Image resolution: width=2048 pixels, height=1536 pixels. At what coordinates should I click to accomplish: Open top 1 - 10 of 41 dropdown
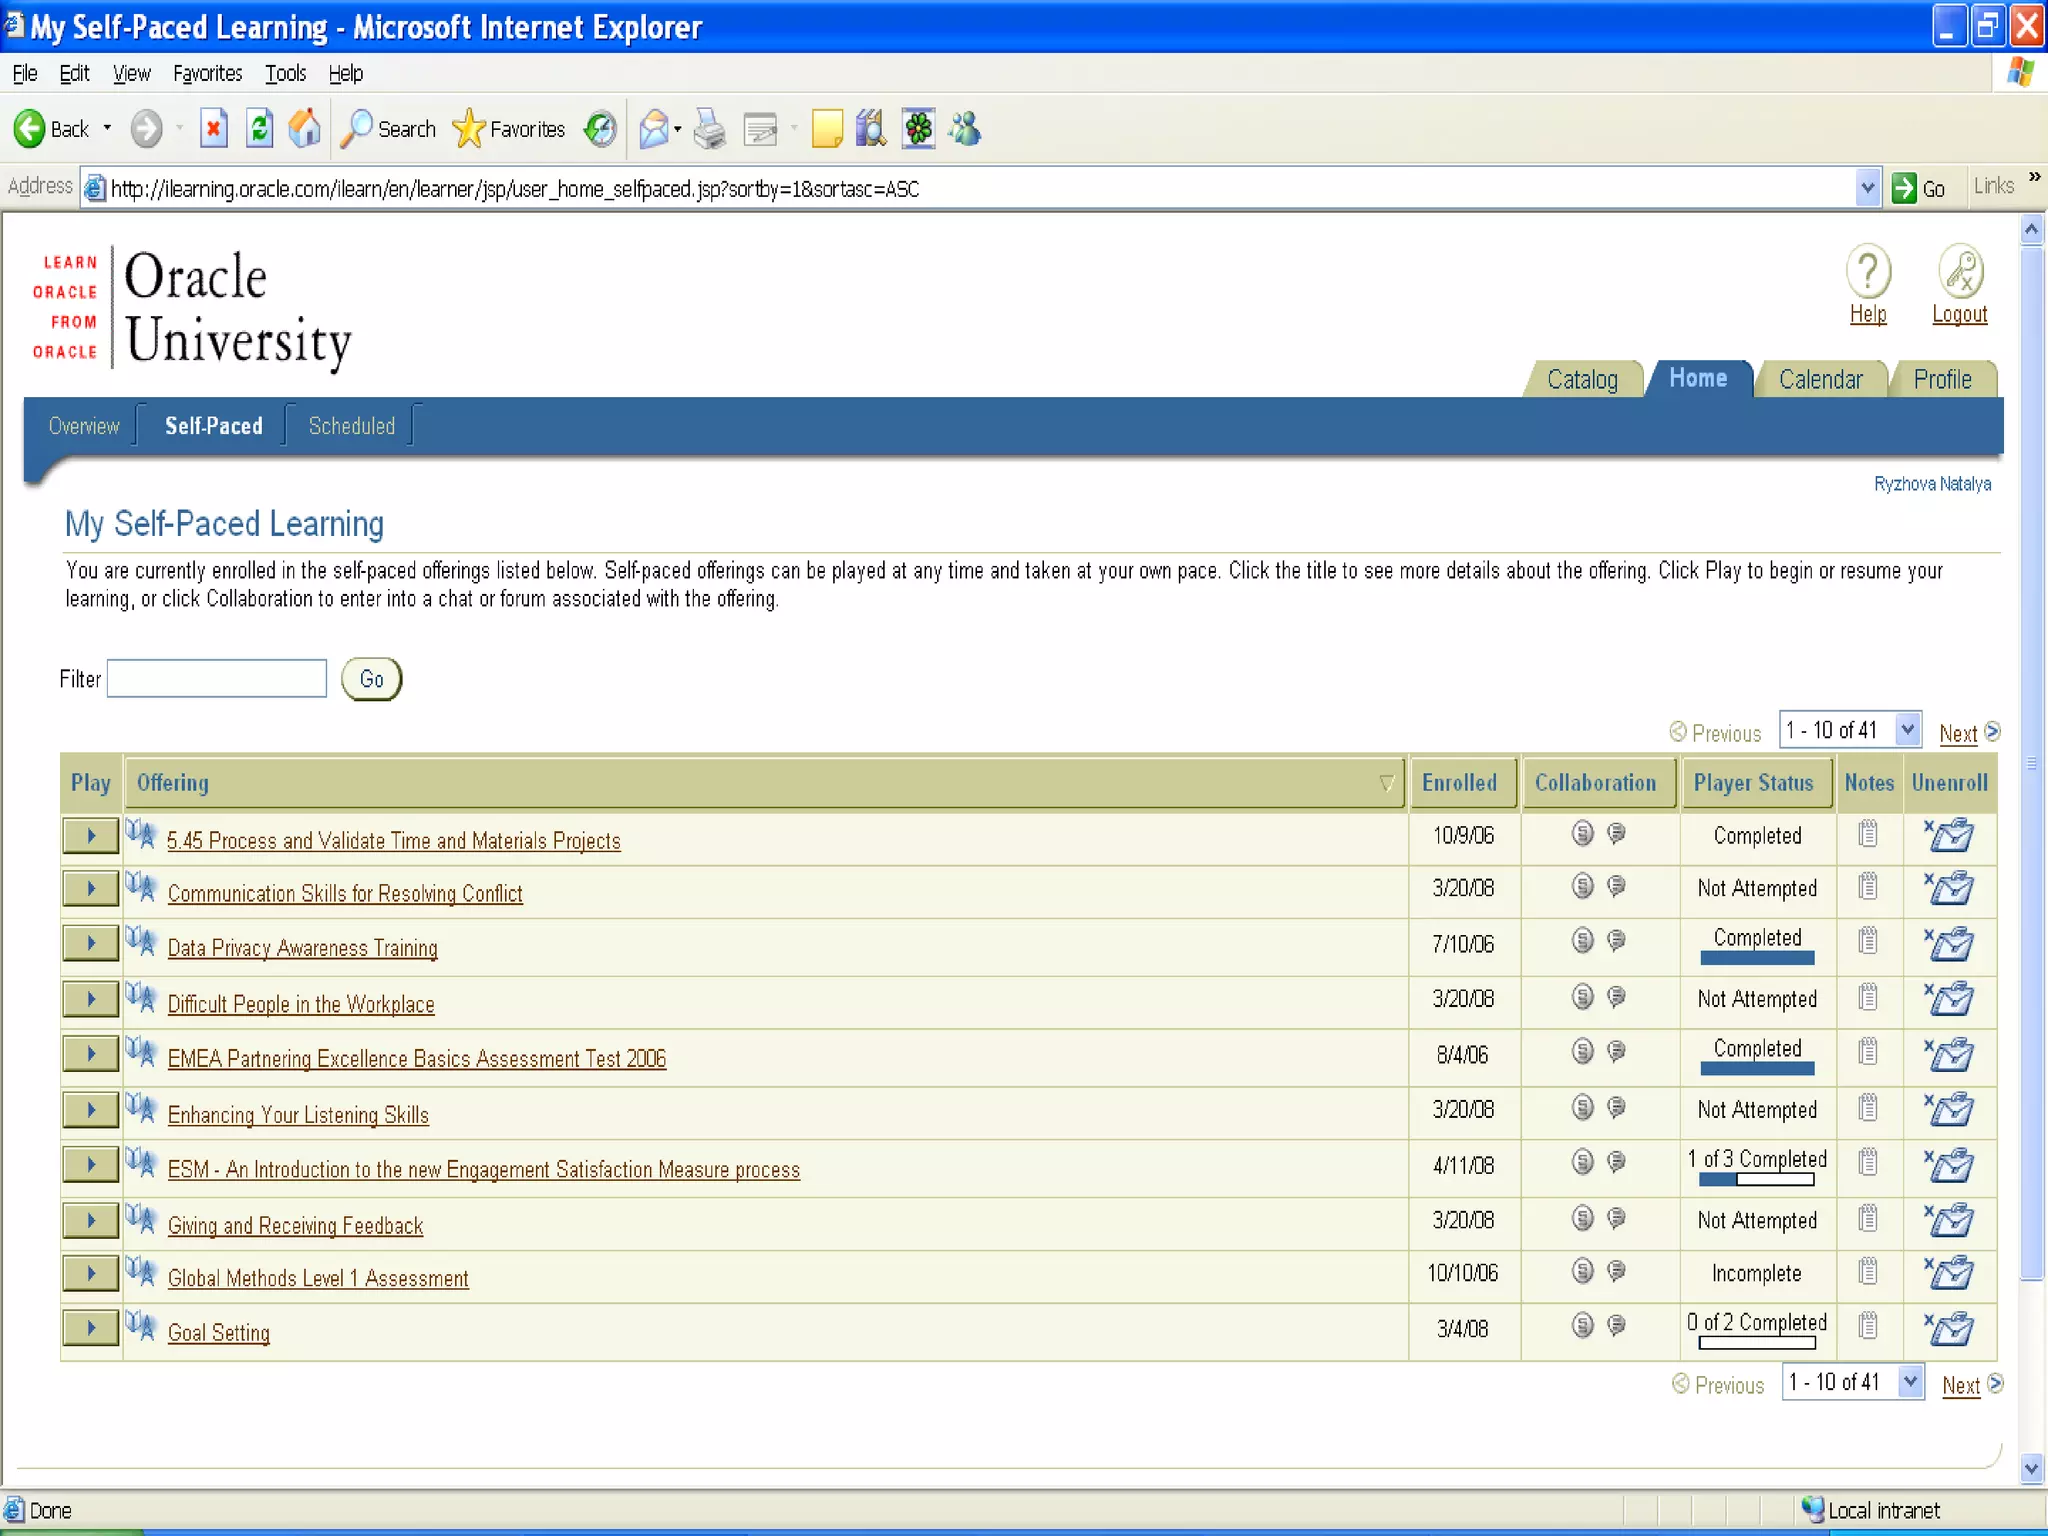click(1907, 730)
